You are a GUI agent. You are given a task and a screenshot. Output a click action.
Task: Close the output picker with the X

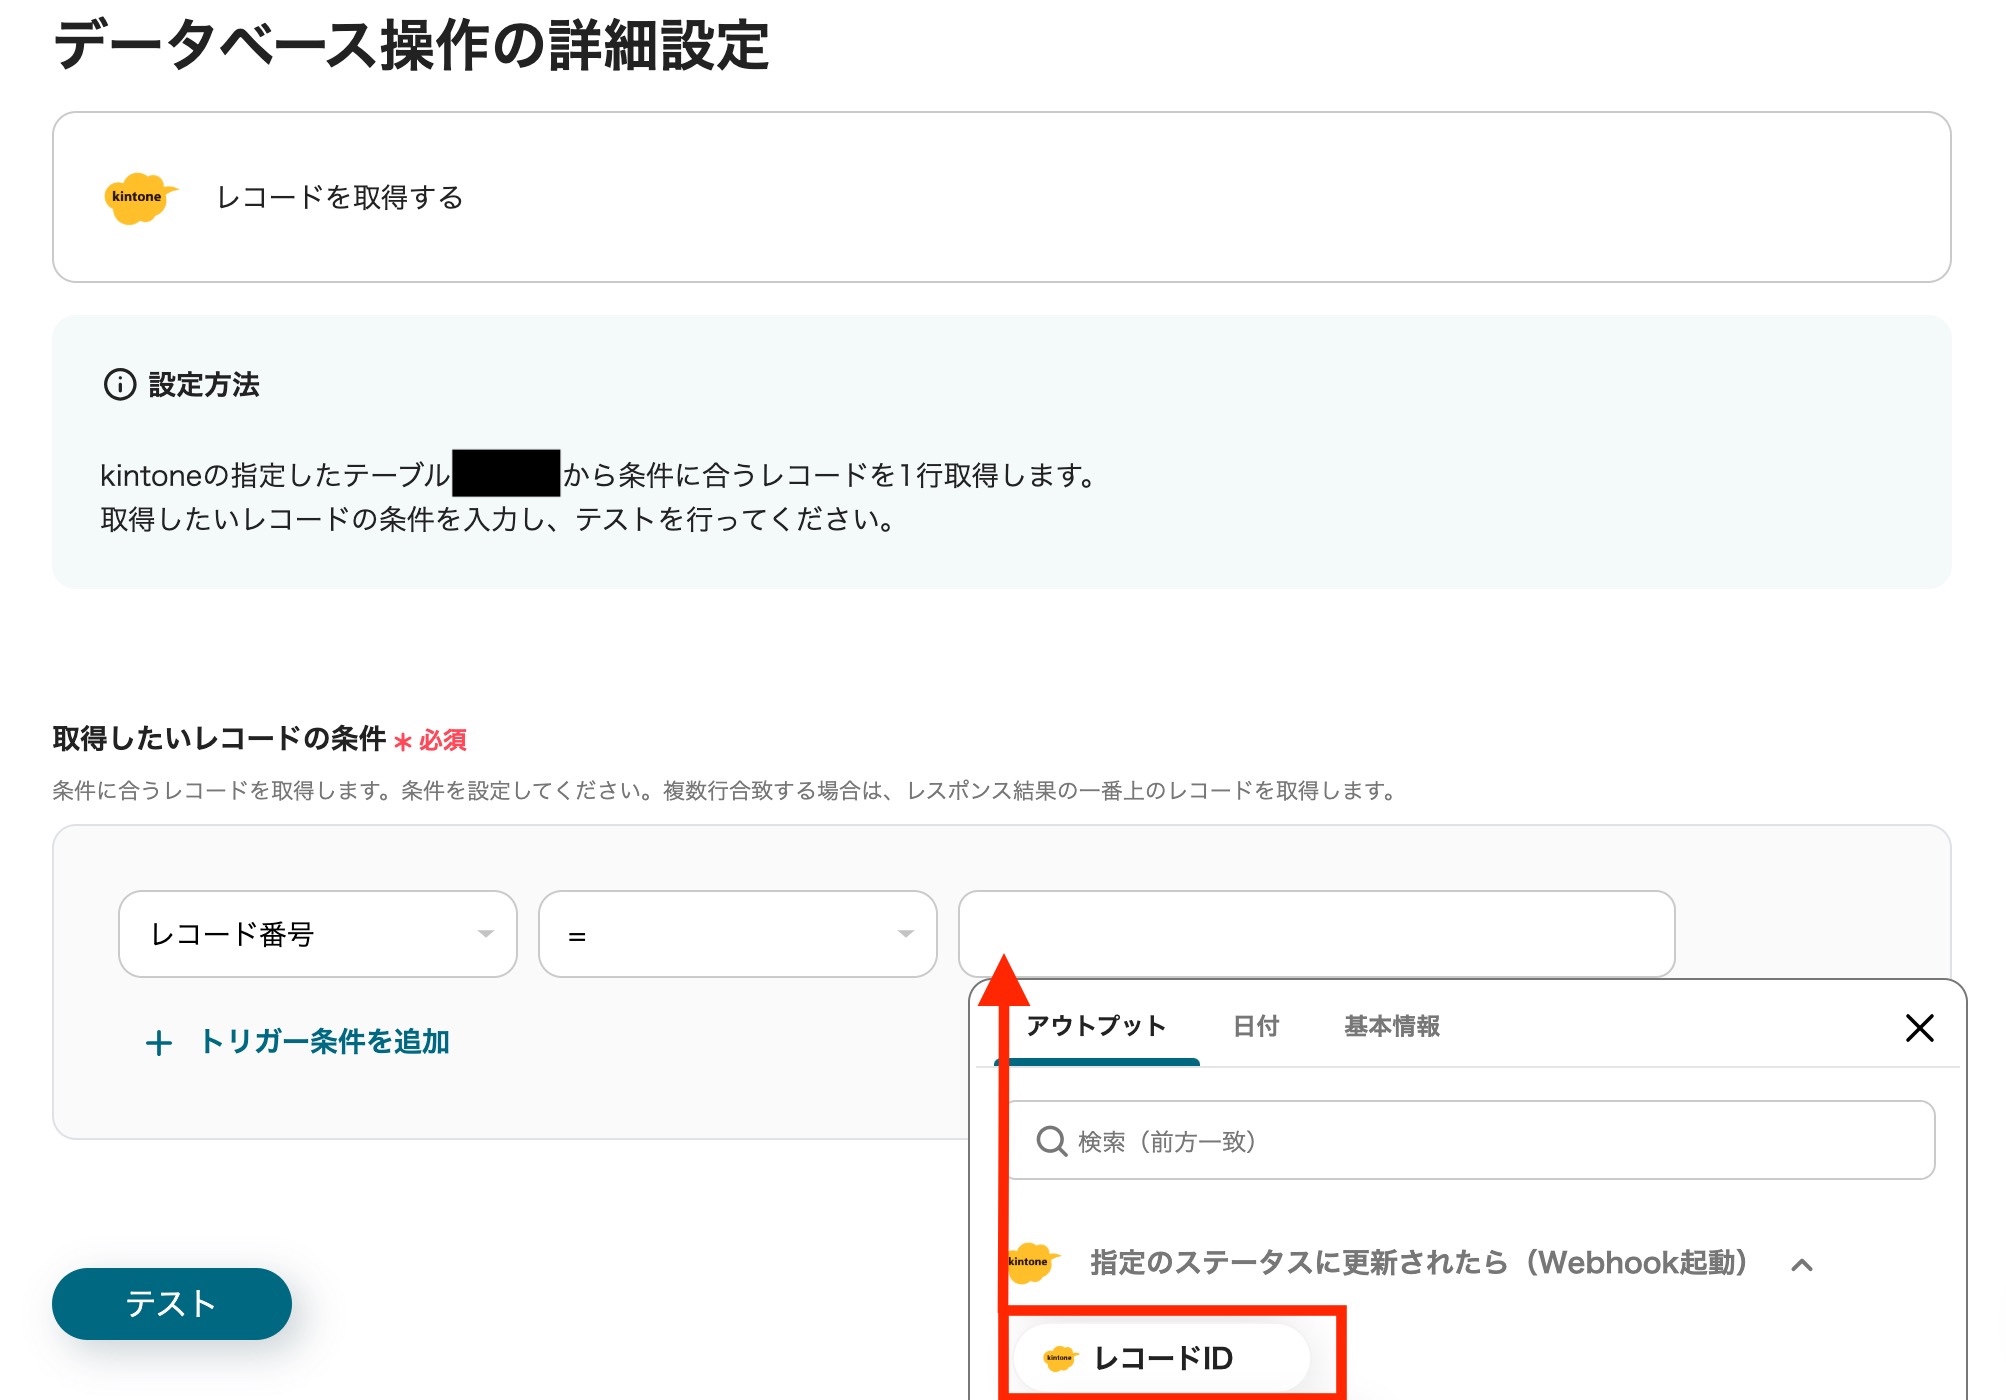click(x=1919, y=1027)
